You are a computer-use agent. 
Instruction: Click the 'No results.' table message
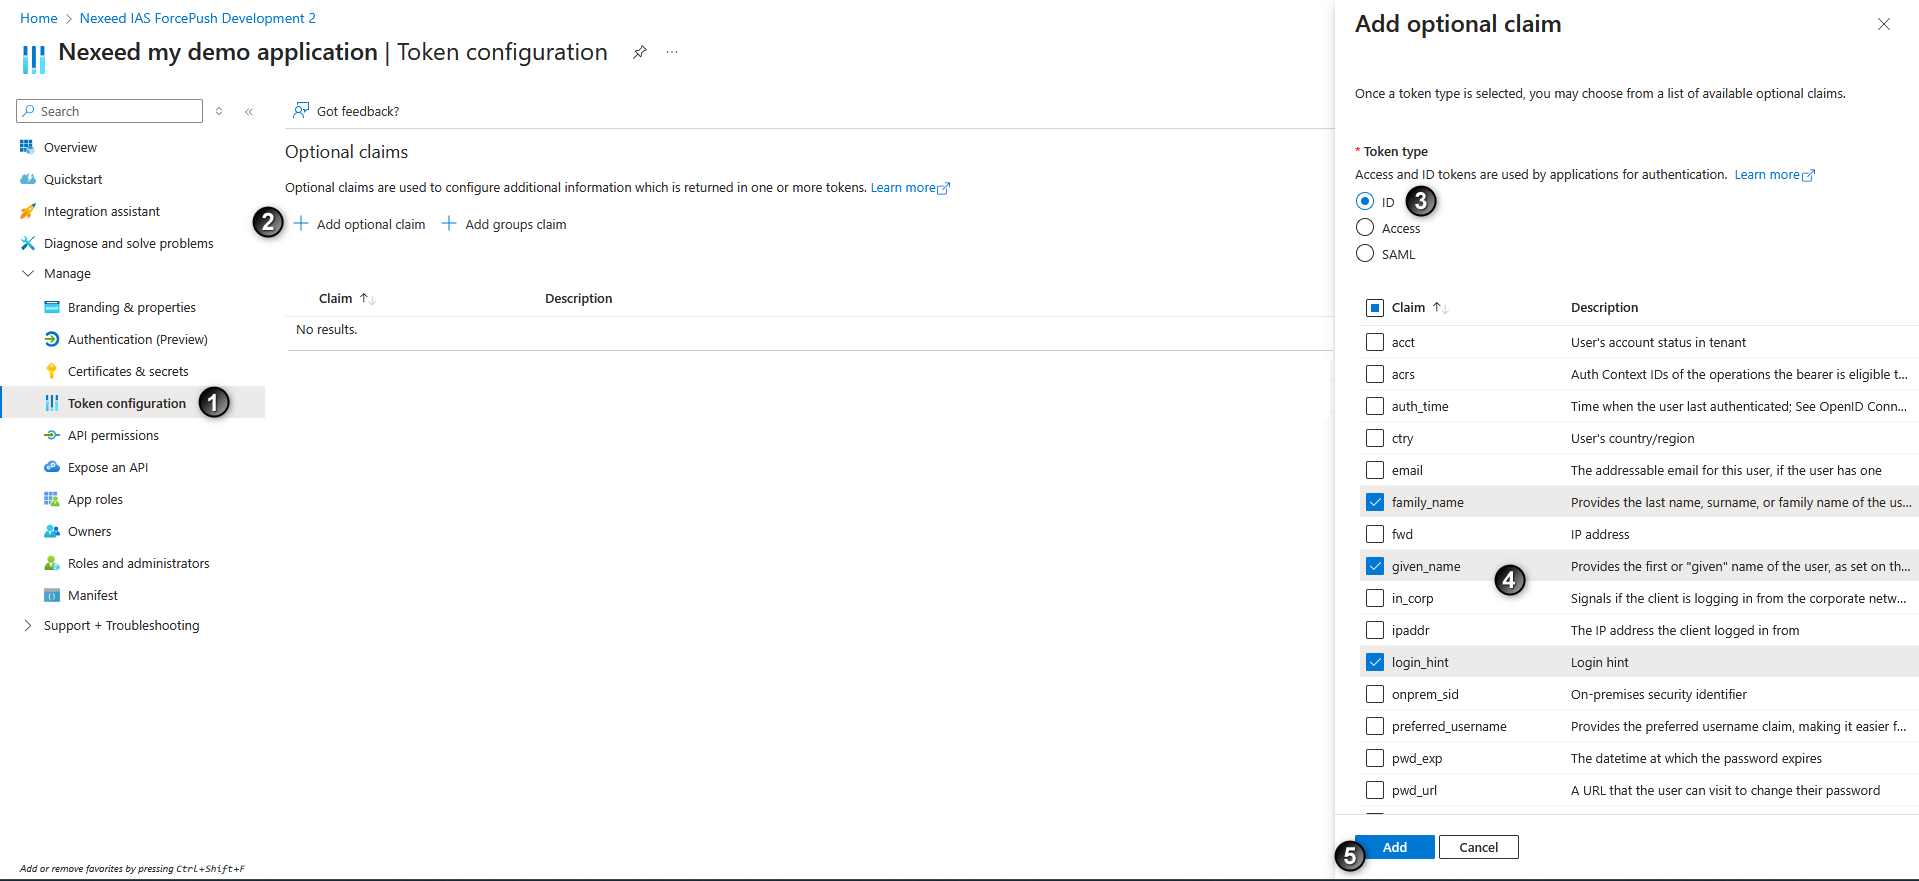coord(326,329)
